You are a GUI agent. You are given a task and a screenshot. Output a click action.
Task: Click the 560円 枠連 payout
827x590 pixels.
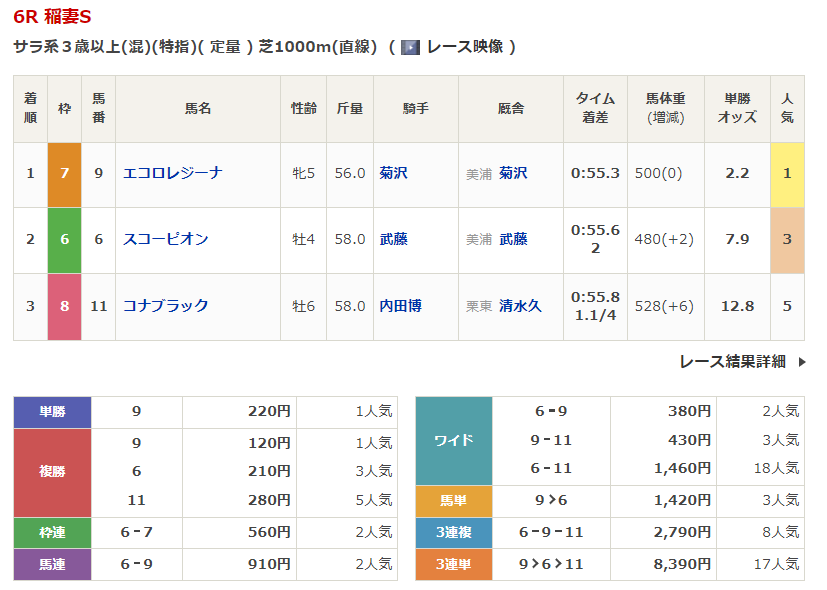pyautogui.click(x=269, y=533)
